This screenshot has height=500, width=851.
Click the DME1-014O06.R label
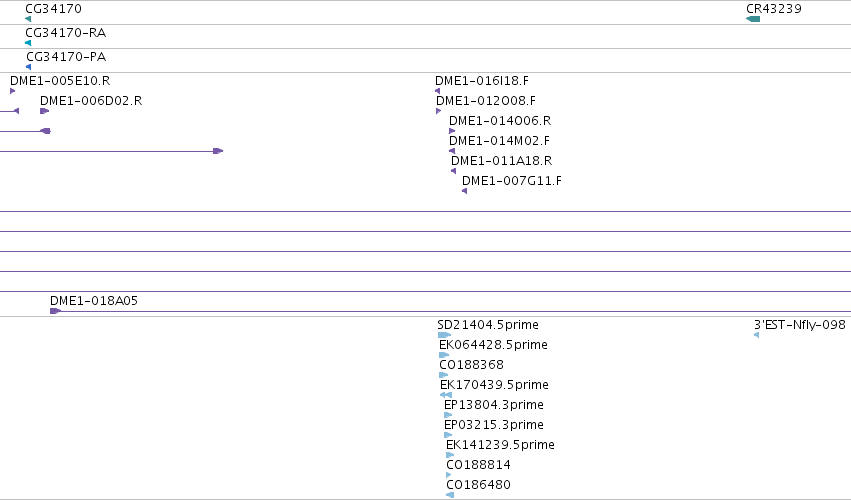coord(500,121)
